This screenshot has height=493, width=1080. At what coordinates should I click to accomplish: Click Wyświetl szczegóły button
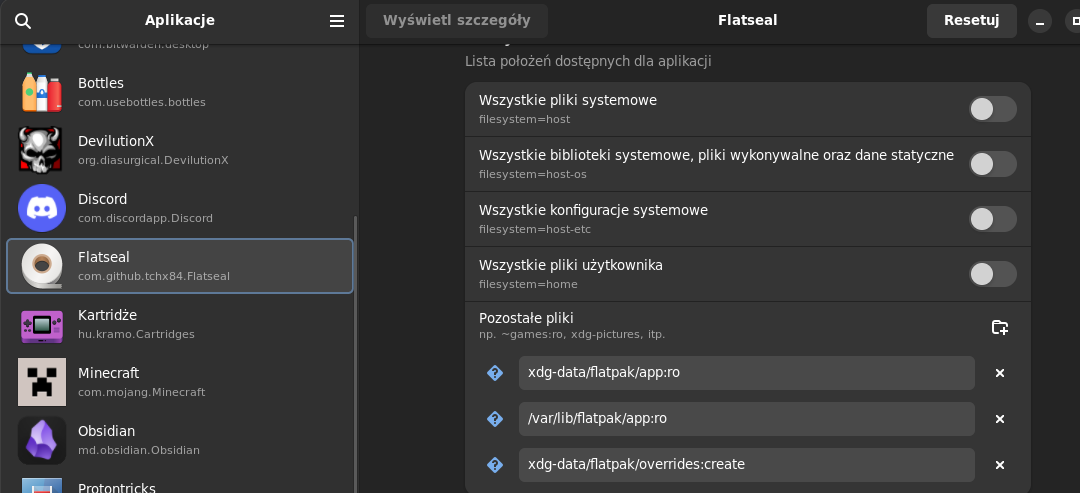click(456, 20)
